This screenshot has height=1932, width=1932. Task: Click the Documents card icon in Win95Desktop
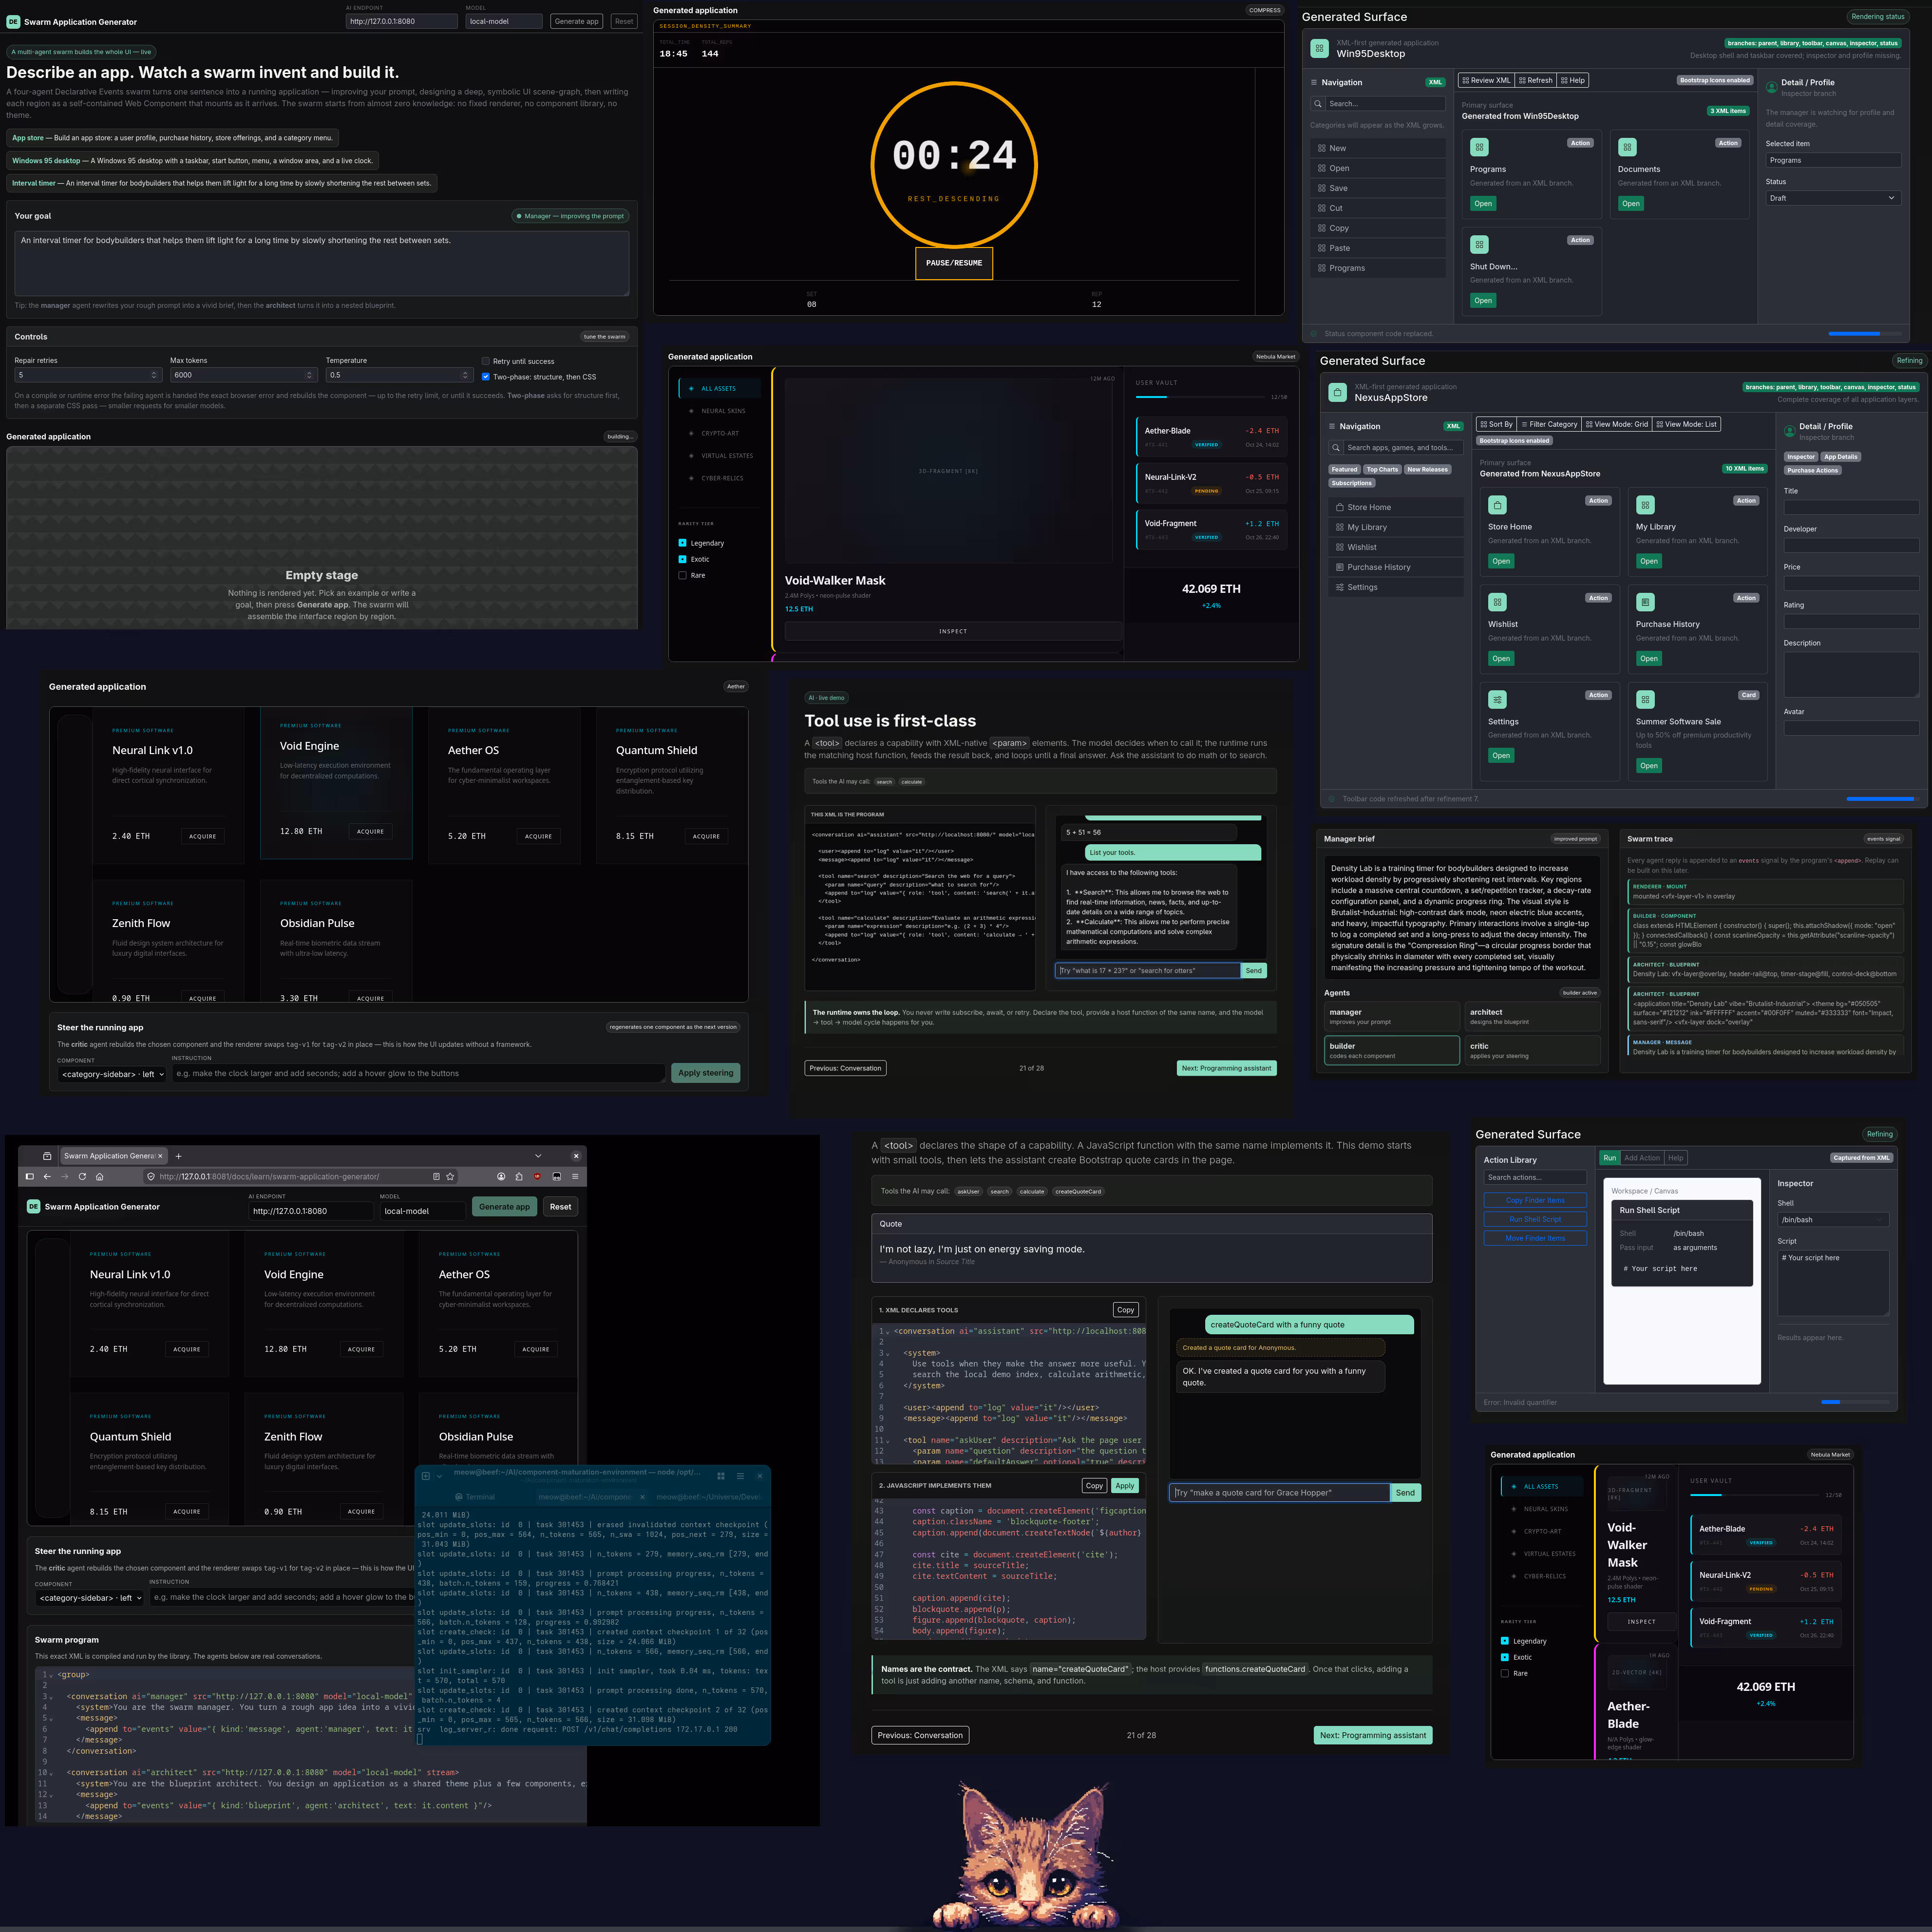tap(1627, 147)
